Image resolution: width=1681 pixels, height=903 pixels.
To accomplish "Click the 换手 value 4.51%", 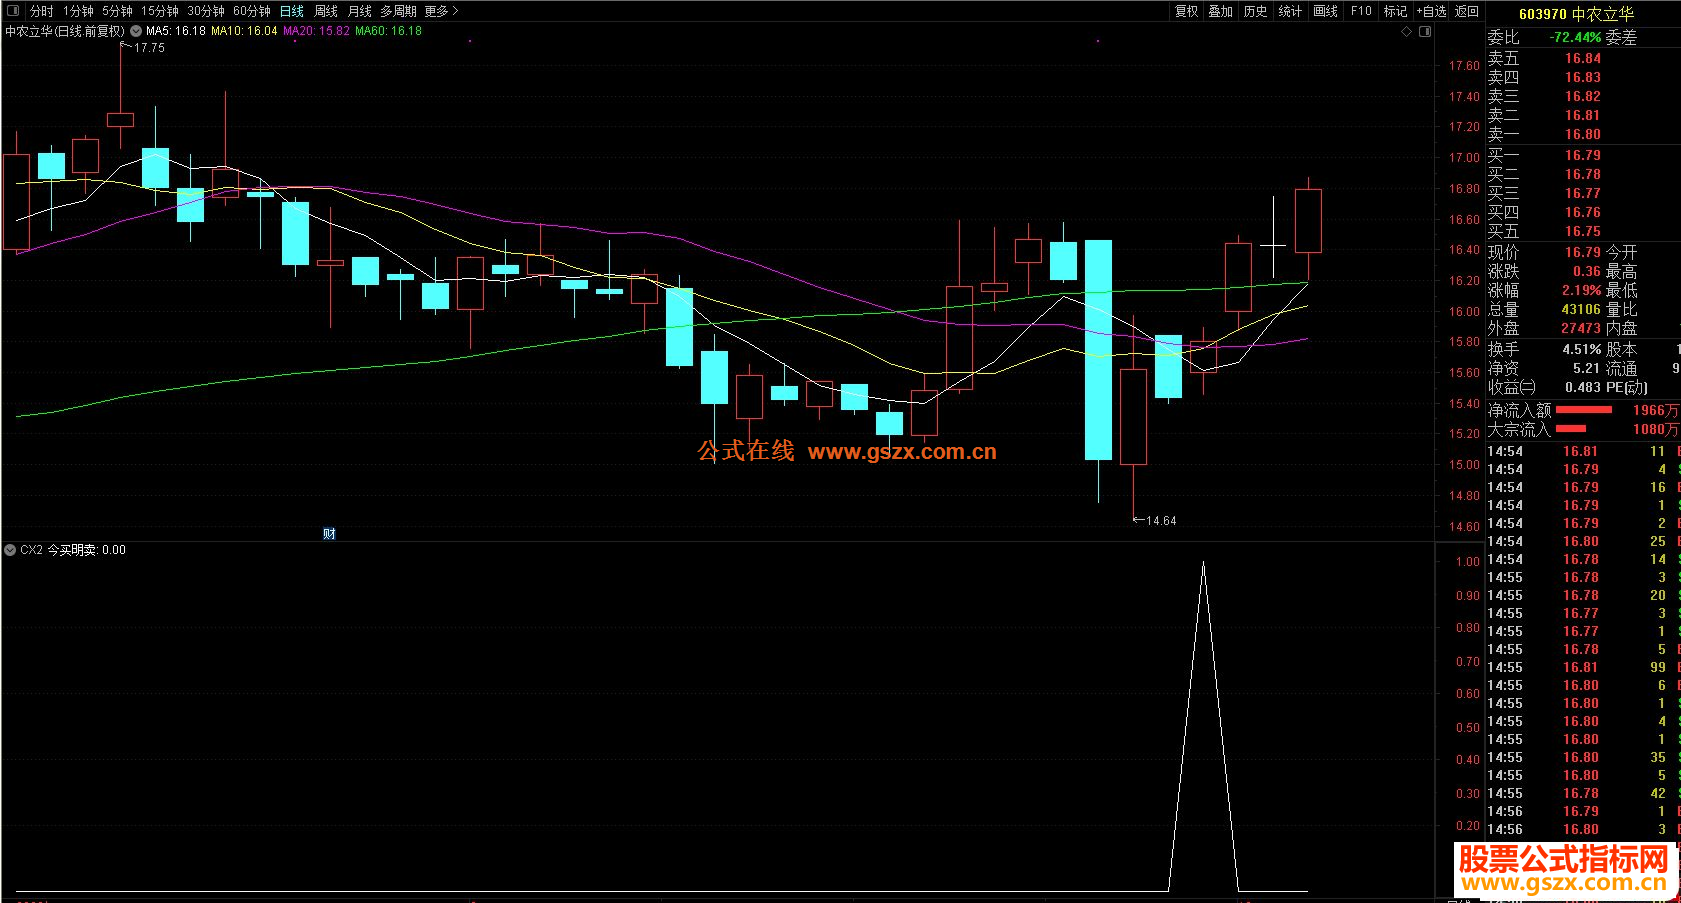I will pos(1582,349).
